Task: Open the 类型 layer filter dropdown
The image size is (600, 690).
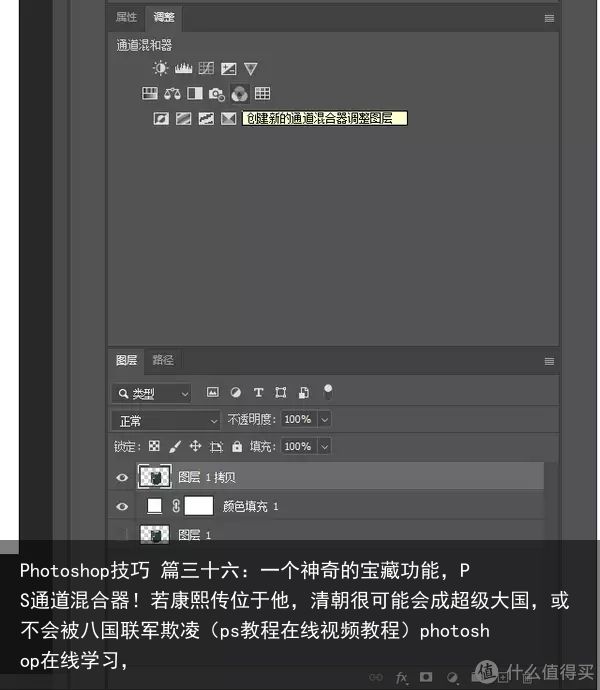Action: tap(151, 393)
